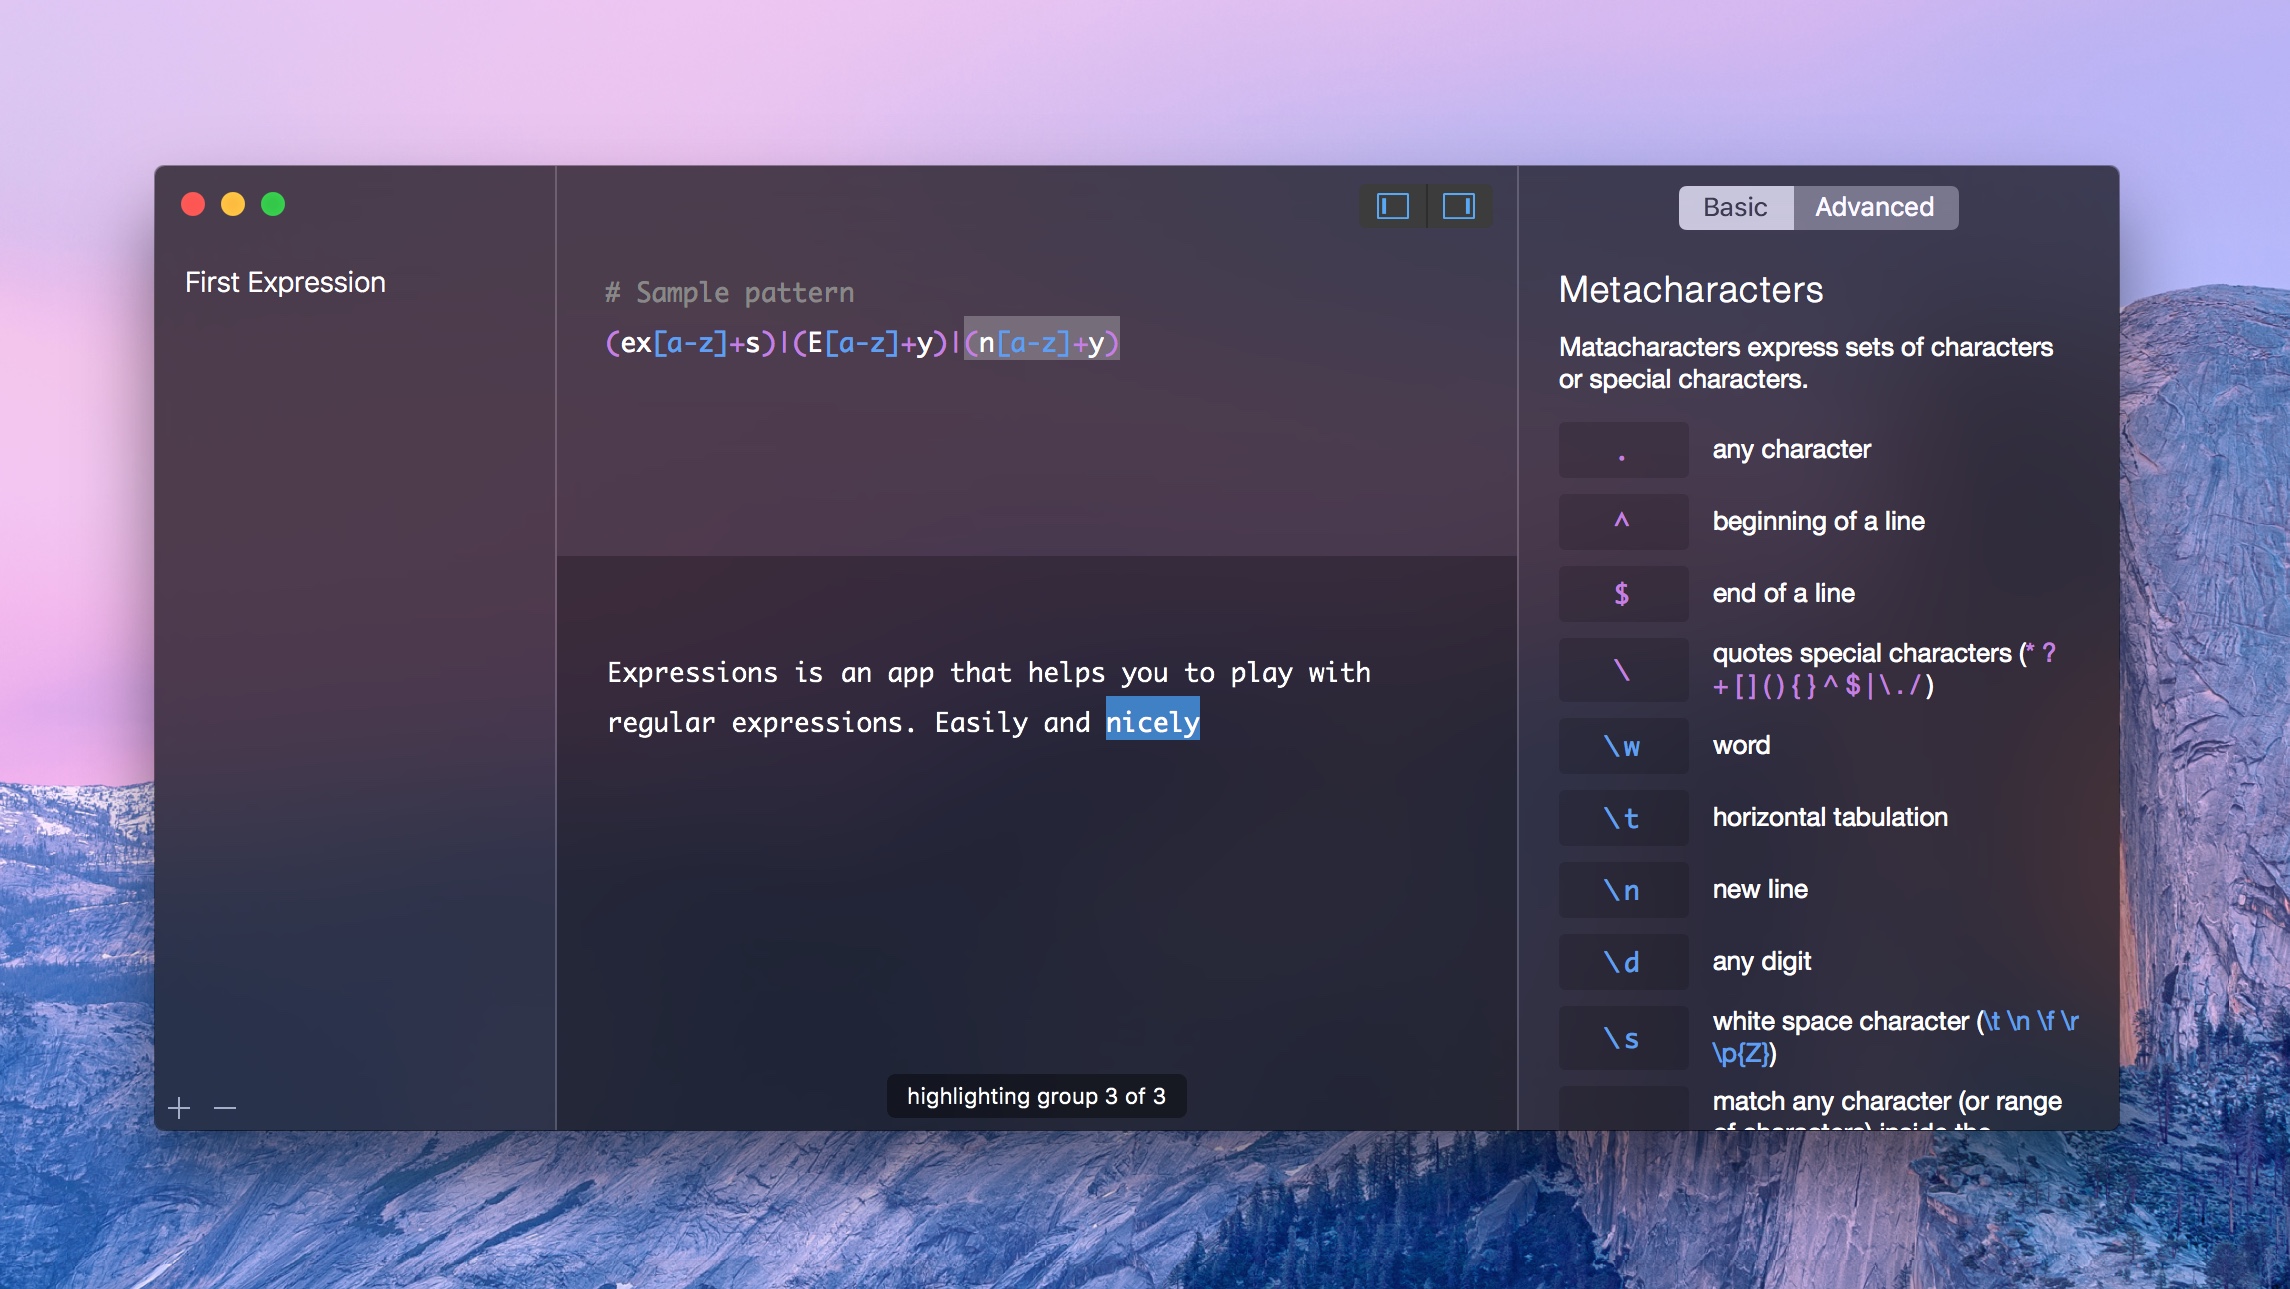Click the \s white space tile
The width and height of the screenshot is (2290, 1289).
(1622, 1038)
